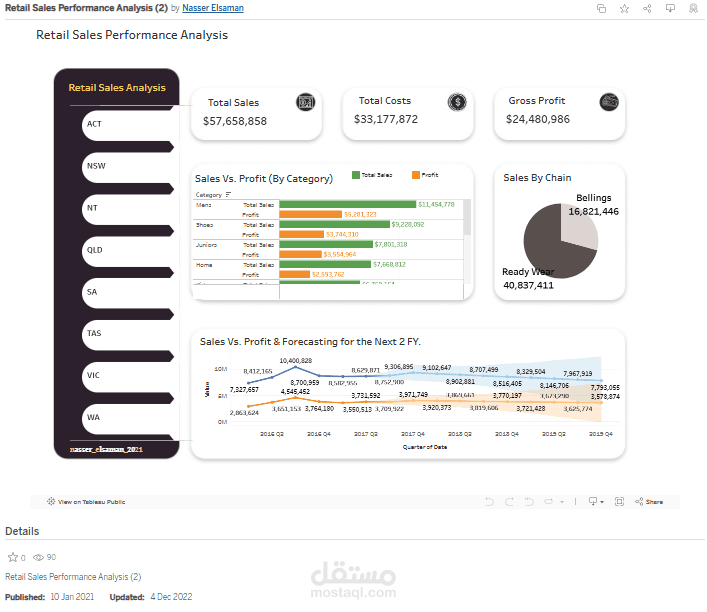Image resolution: width=707 pixels, height=612 pixels.
Task: Open the refresh options dropdown arrow
Action: [562, 502]
